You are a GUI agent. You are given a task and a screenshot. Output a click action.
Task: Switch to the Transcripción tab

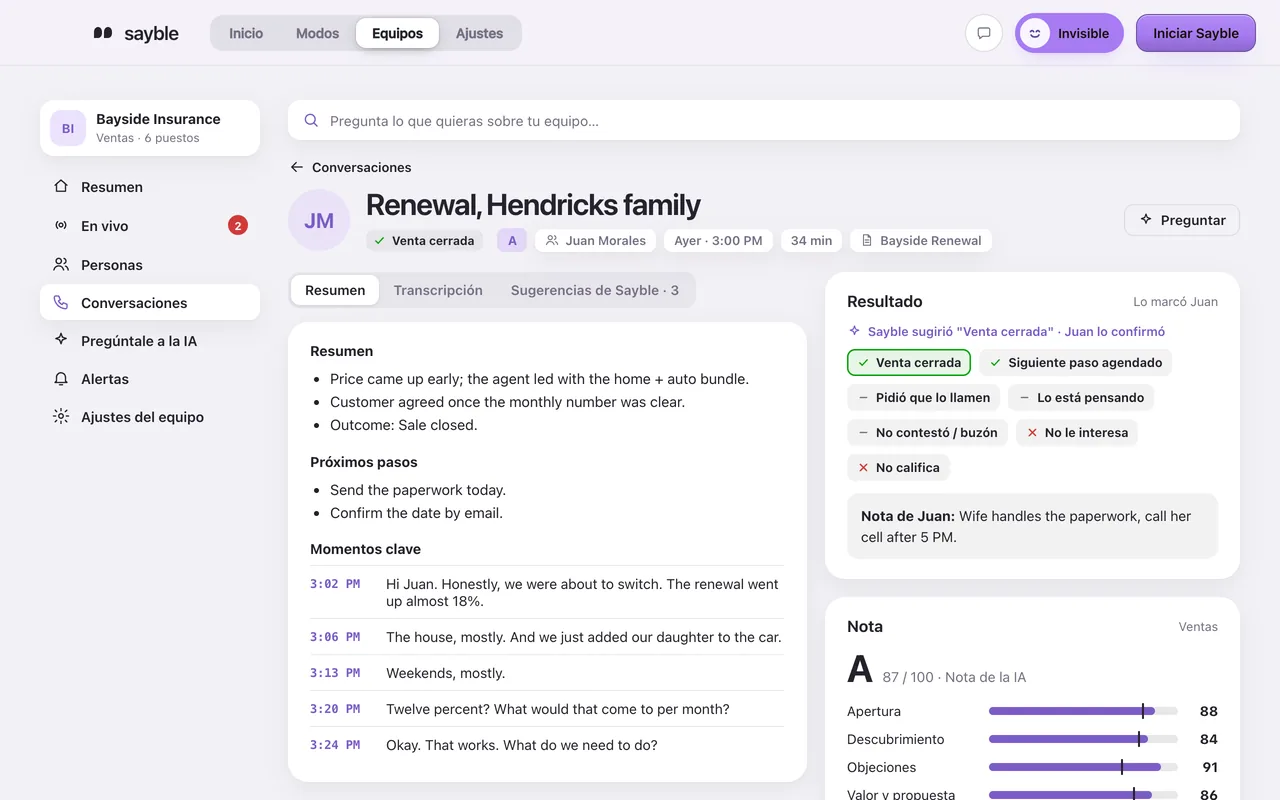pos(438,290)
